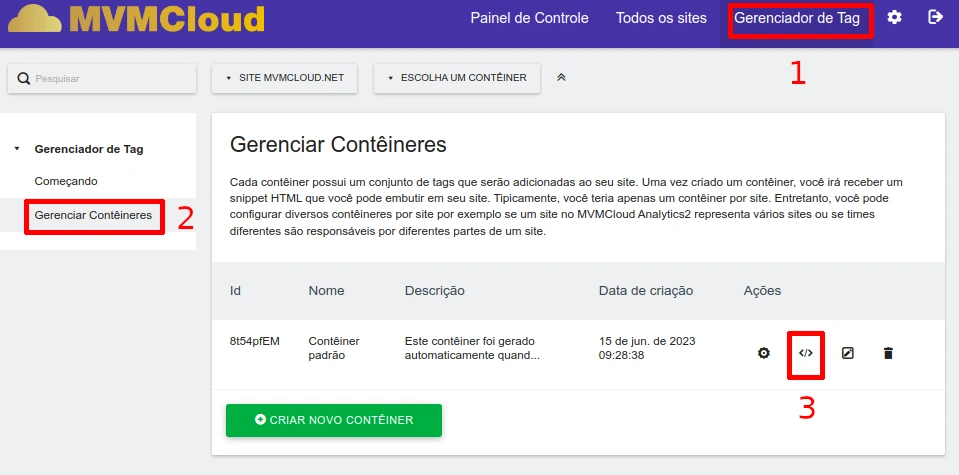959x475 pixels.
Task: Open administration gear icon in top bar
Action: pyautogui.click(x=895, y=18)
